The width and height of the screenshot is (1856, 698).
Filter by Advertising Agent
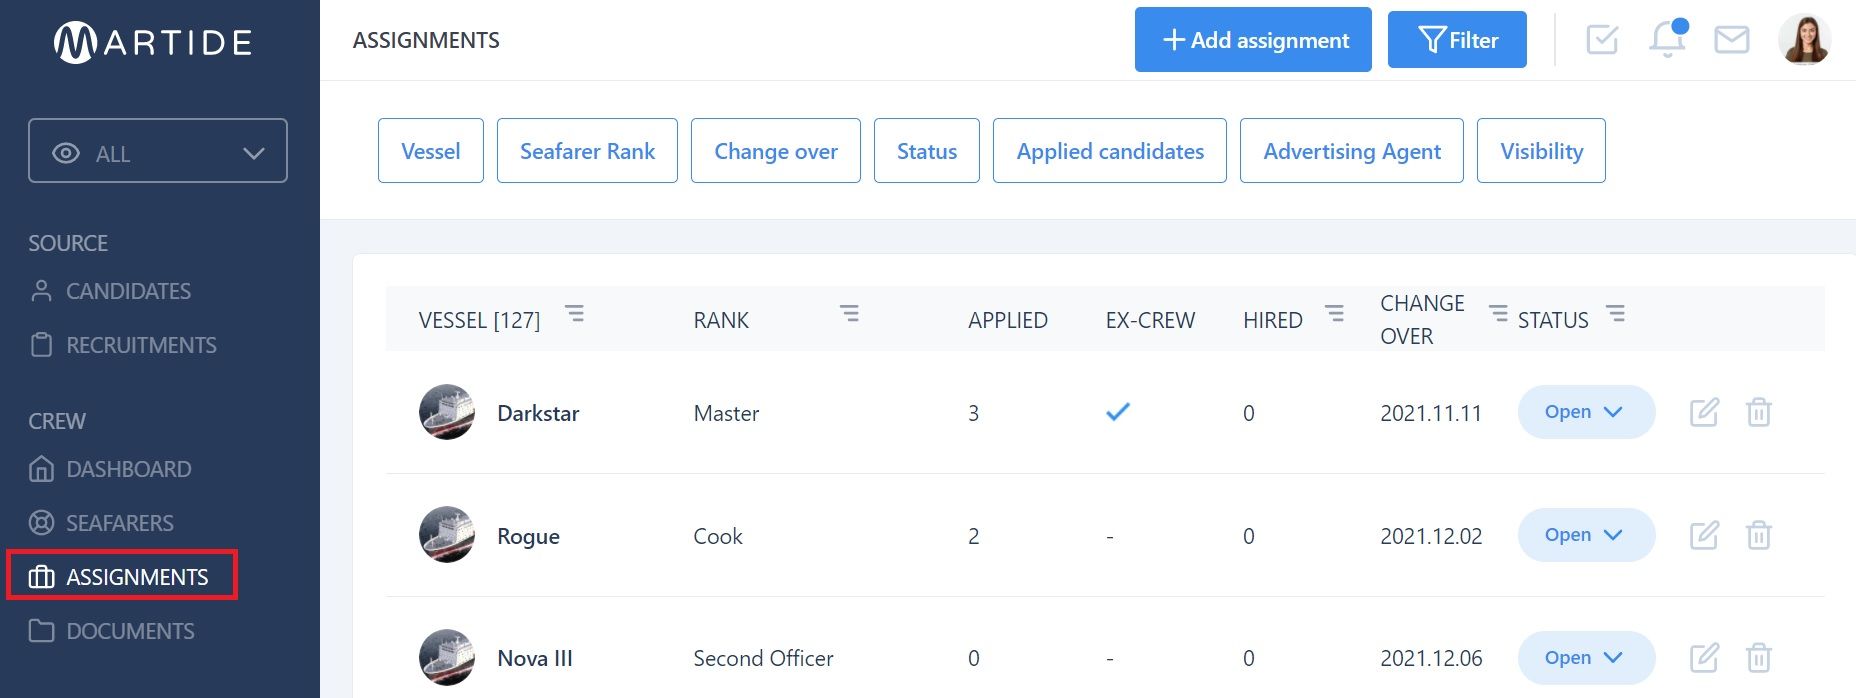(1352, 151)
